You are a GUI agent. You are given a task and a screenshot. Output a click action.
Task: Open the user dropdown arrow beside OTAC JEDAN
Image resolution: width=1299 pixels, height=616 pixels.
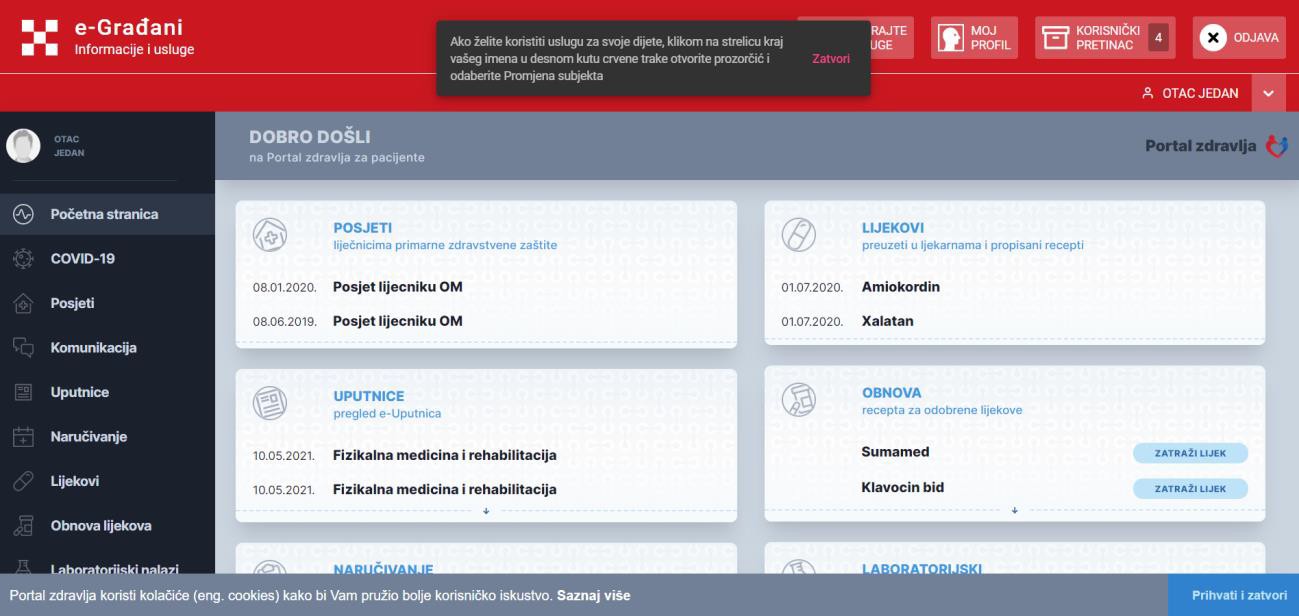point(1268,93)
